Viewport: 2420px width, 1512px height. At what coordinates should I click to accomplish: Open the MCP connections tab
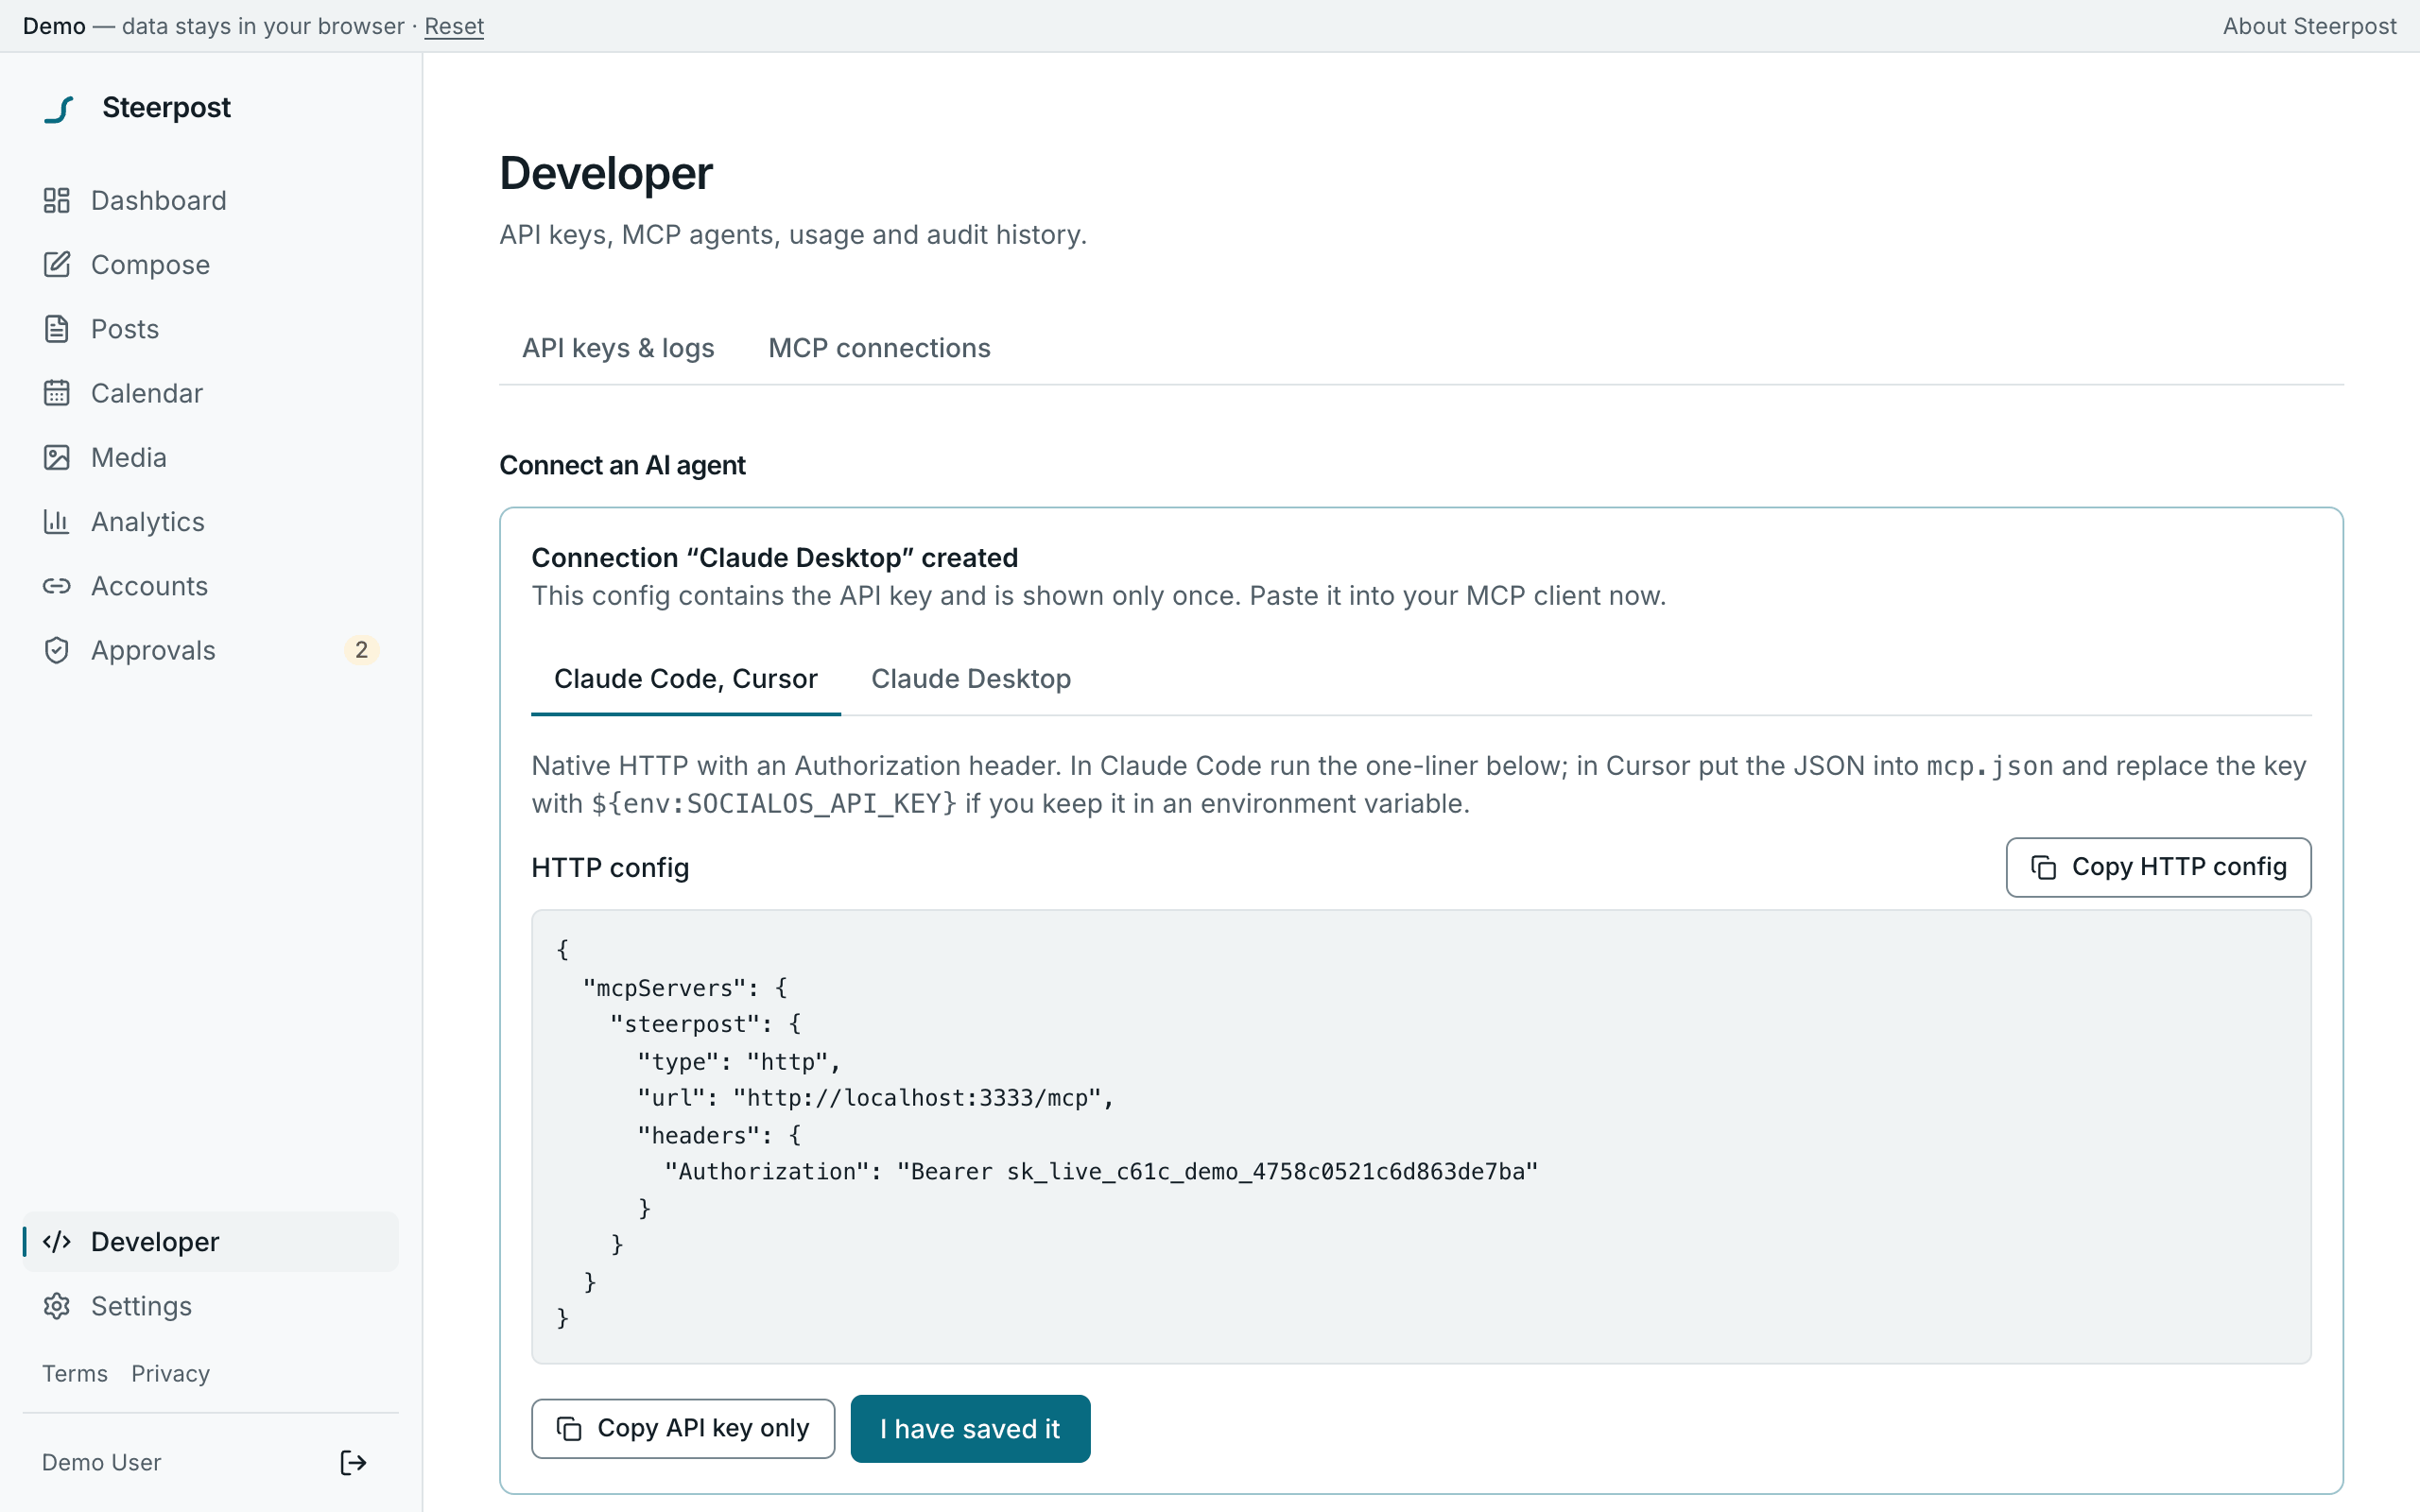pyautogui.click(x=879, y=348)
